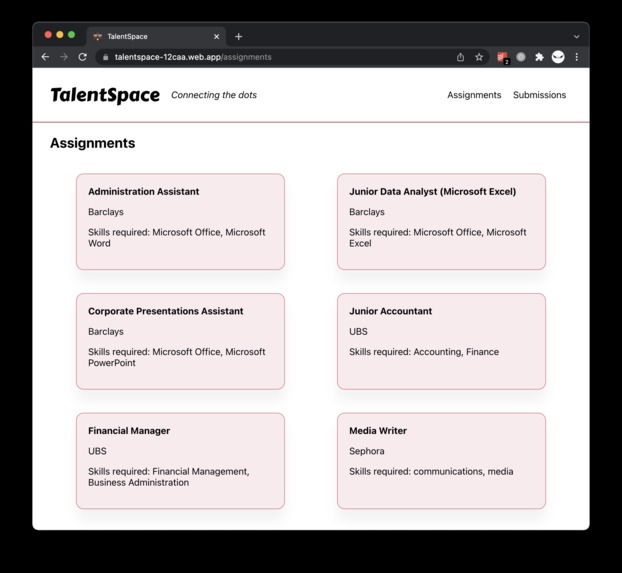Viewport: 622px width, 573px height.
Task: Open the red extension with badge 2
Action: pos(503,58)
